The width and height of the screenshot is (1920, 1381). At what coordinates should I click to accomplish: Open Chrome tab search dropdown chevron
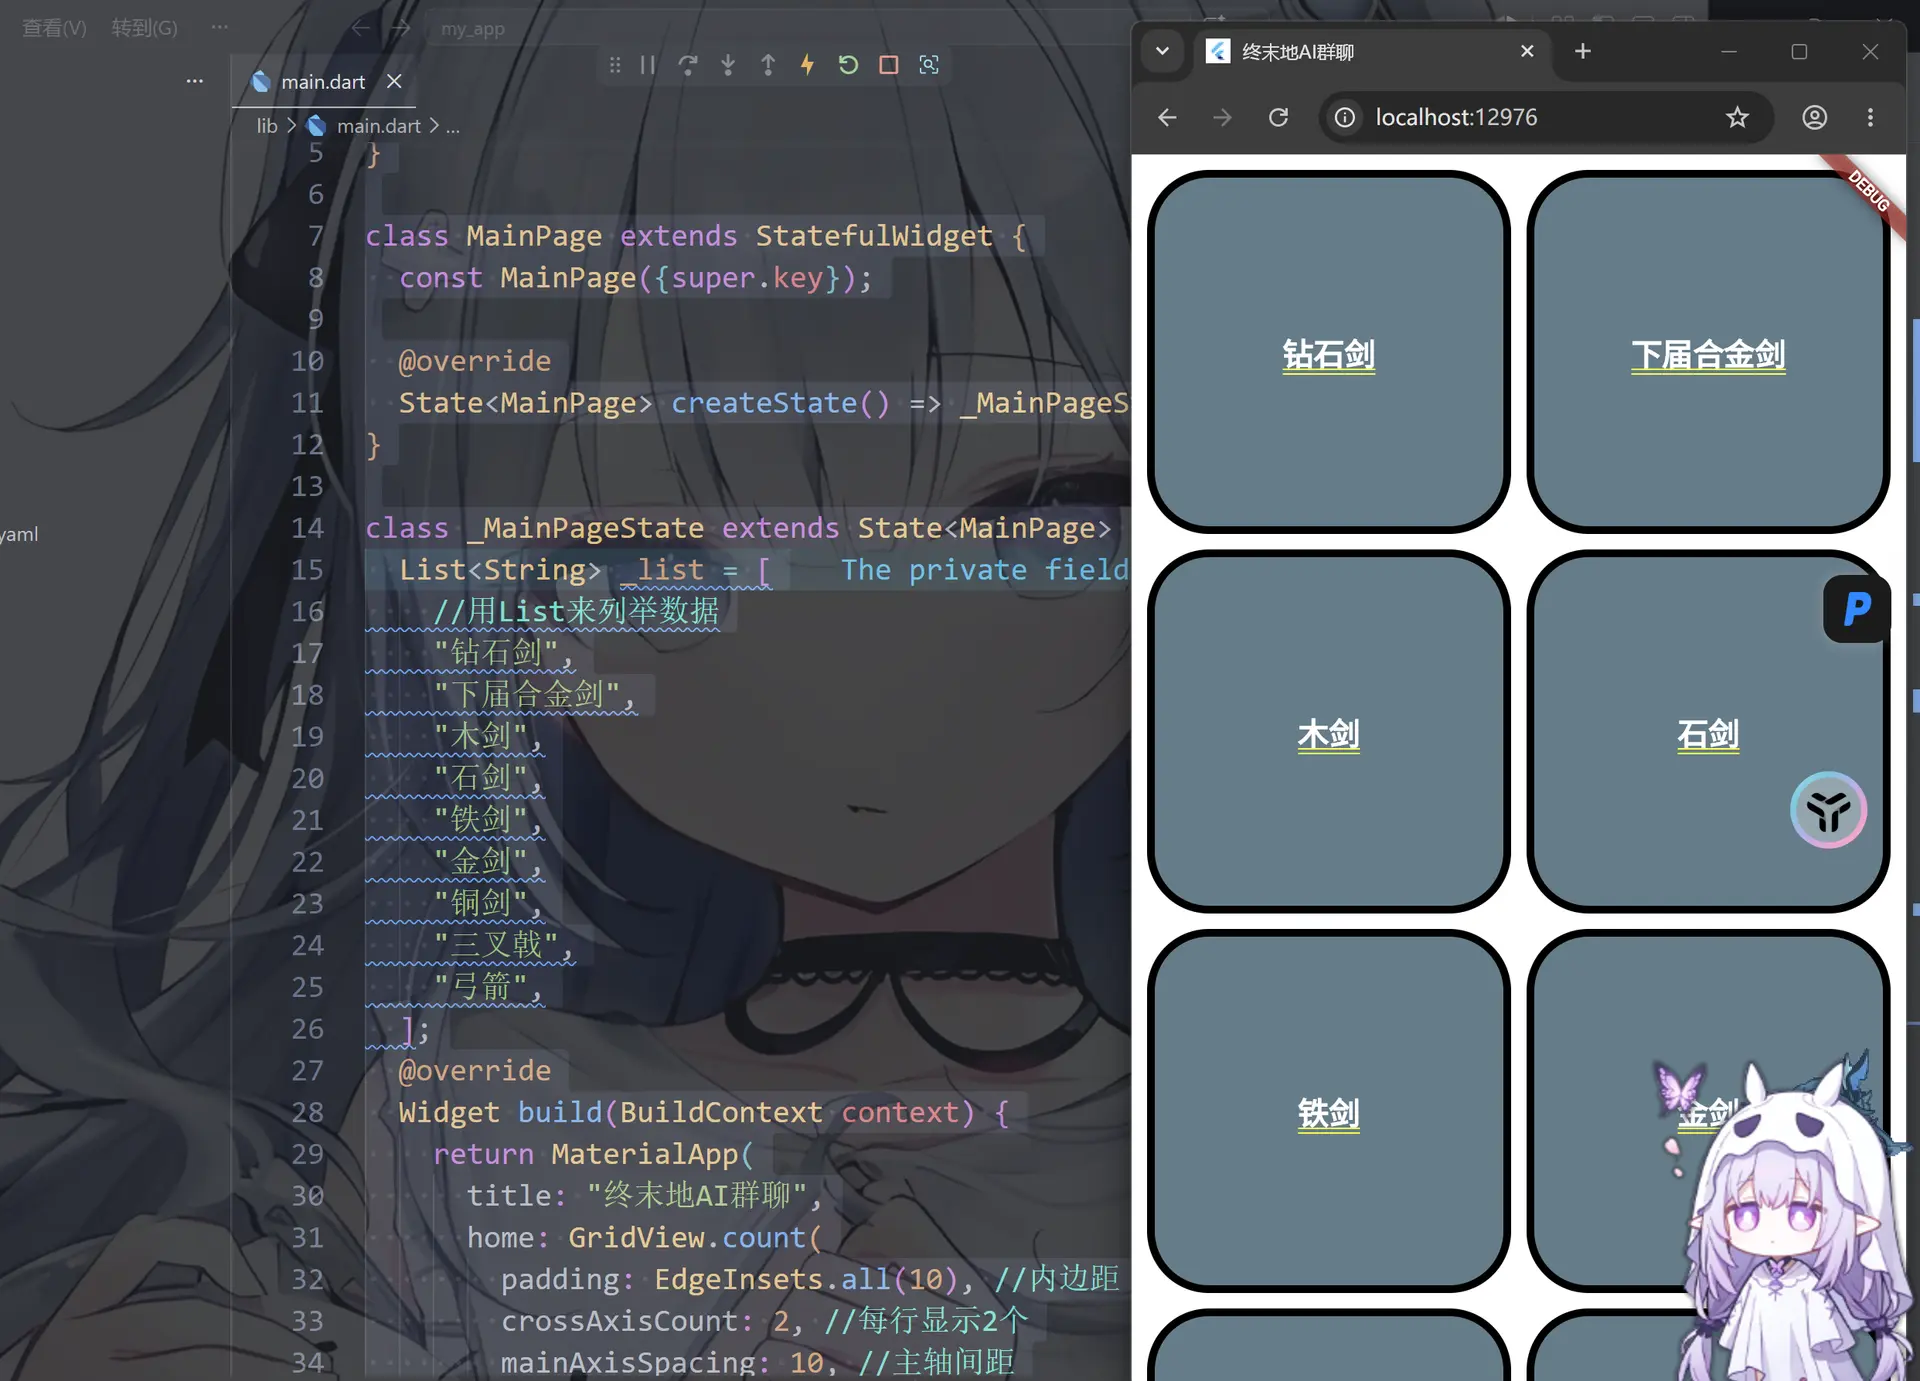[1162, 51]
